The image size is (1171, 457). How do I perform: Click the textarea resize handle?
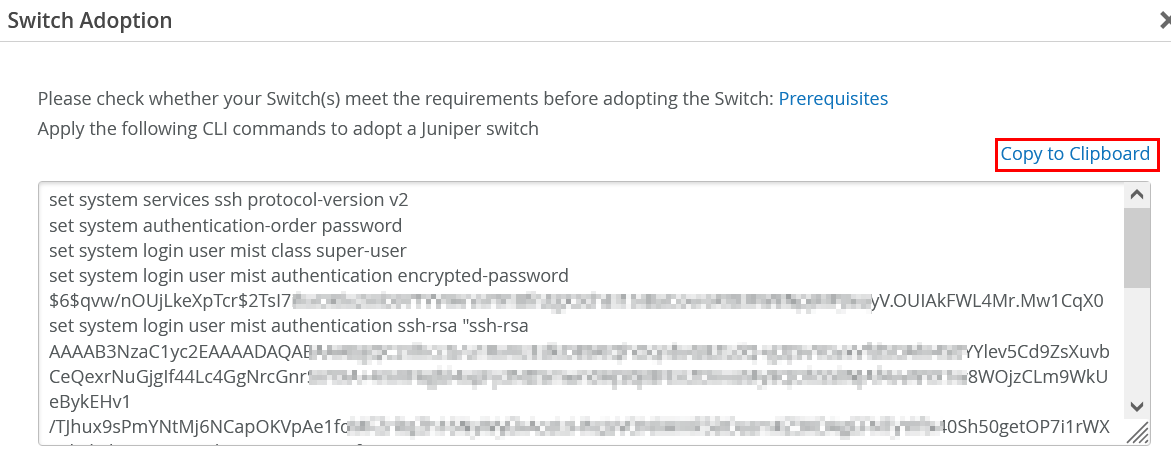(x=1137, y=432)
